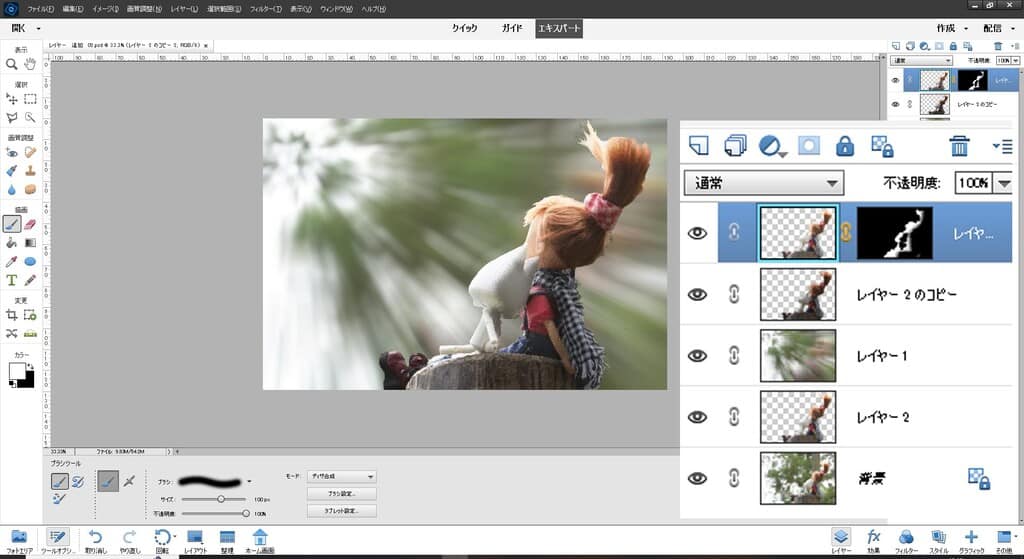Open the 不透明度 100% opacity dropdown arrow
Image resolution: width=1024 pixels, height=559 pixels.
click(1004, 184)
